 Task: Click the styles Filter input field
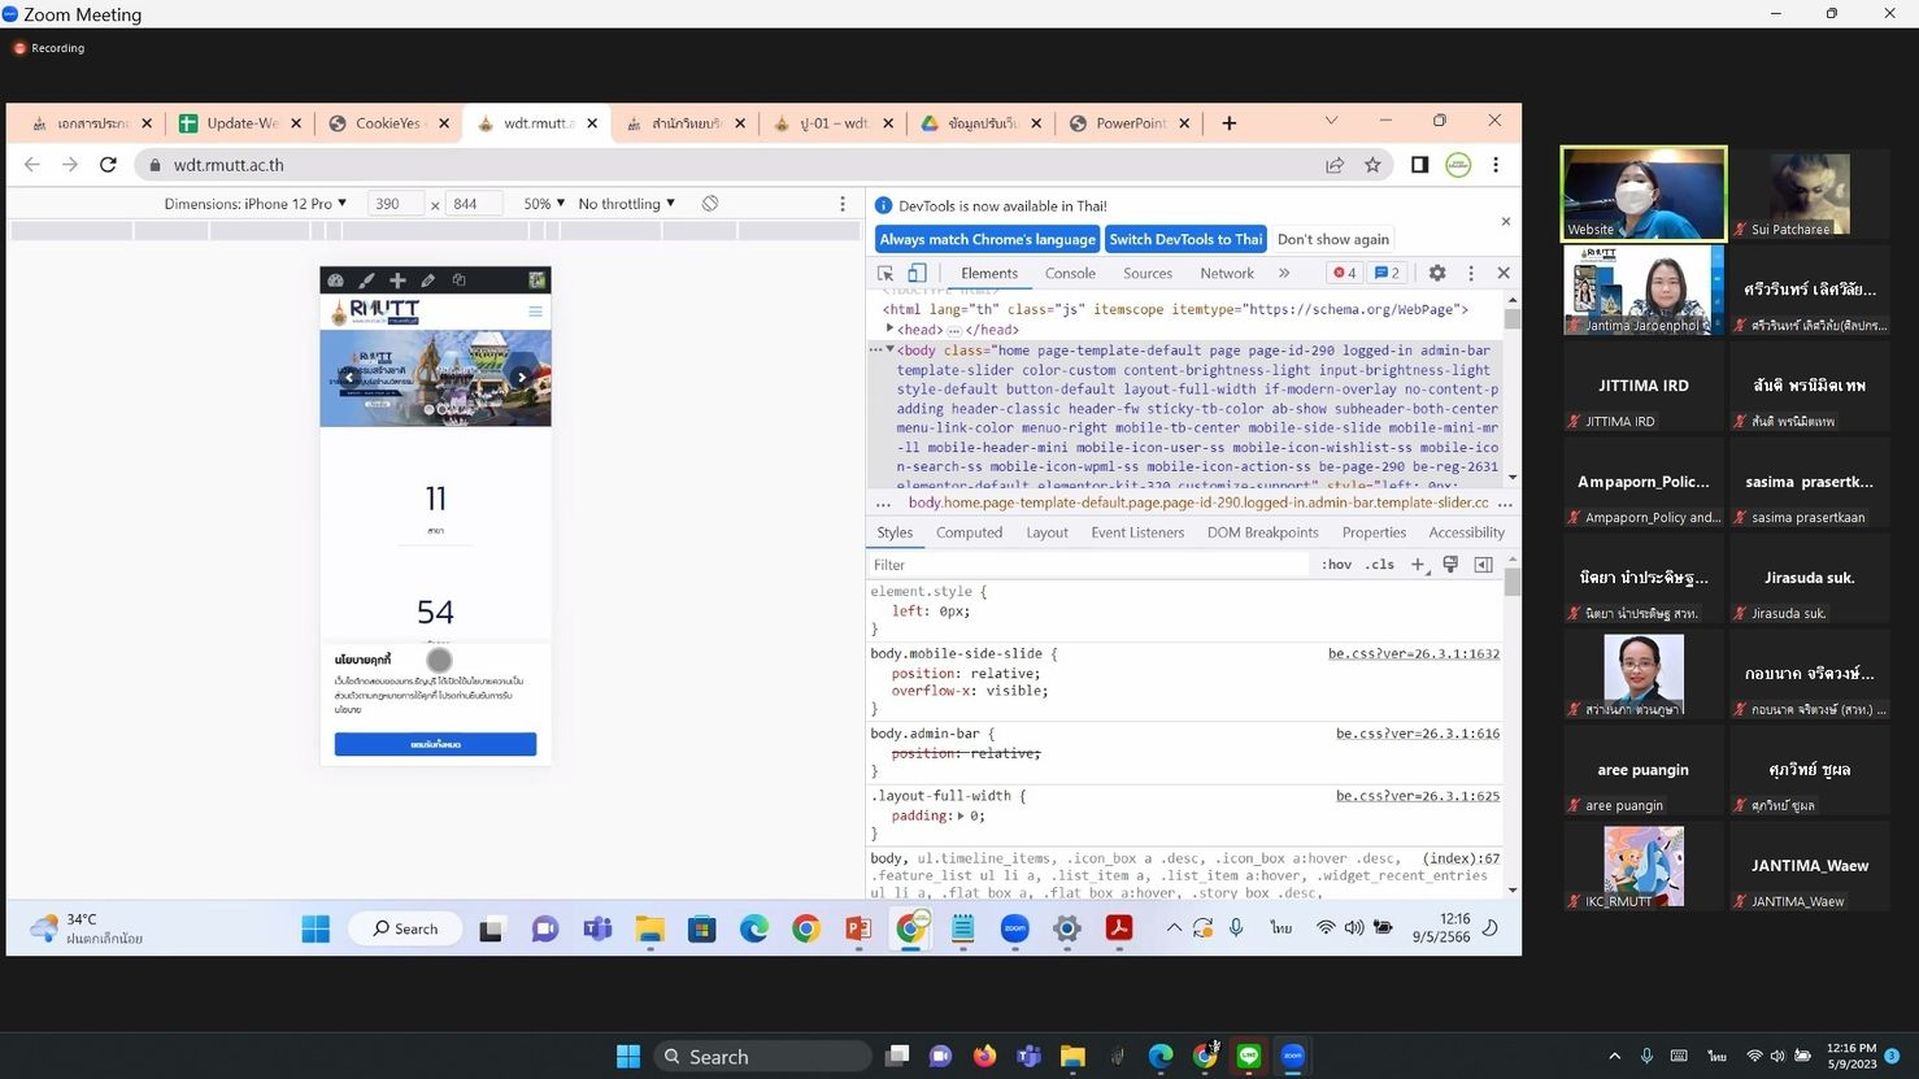click(1088, 565)
